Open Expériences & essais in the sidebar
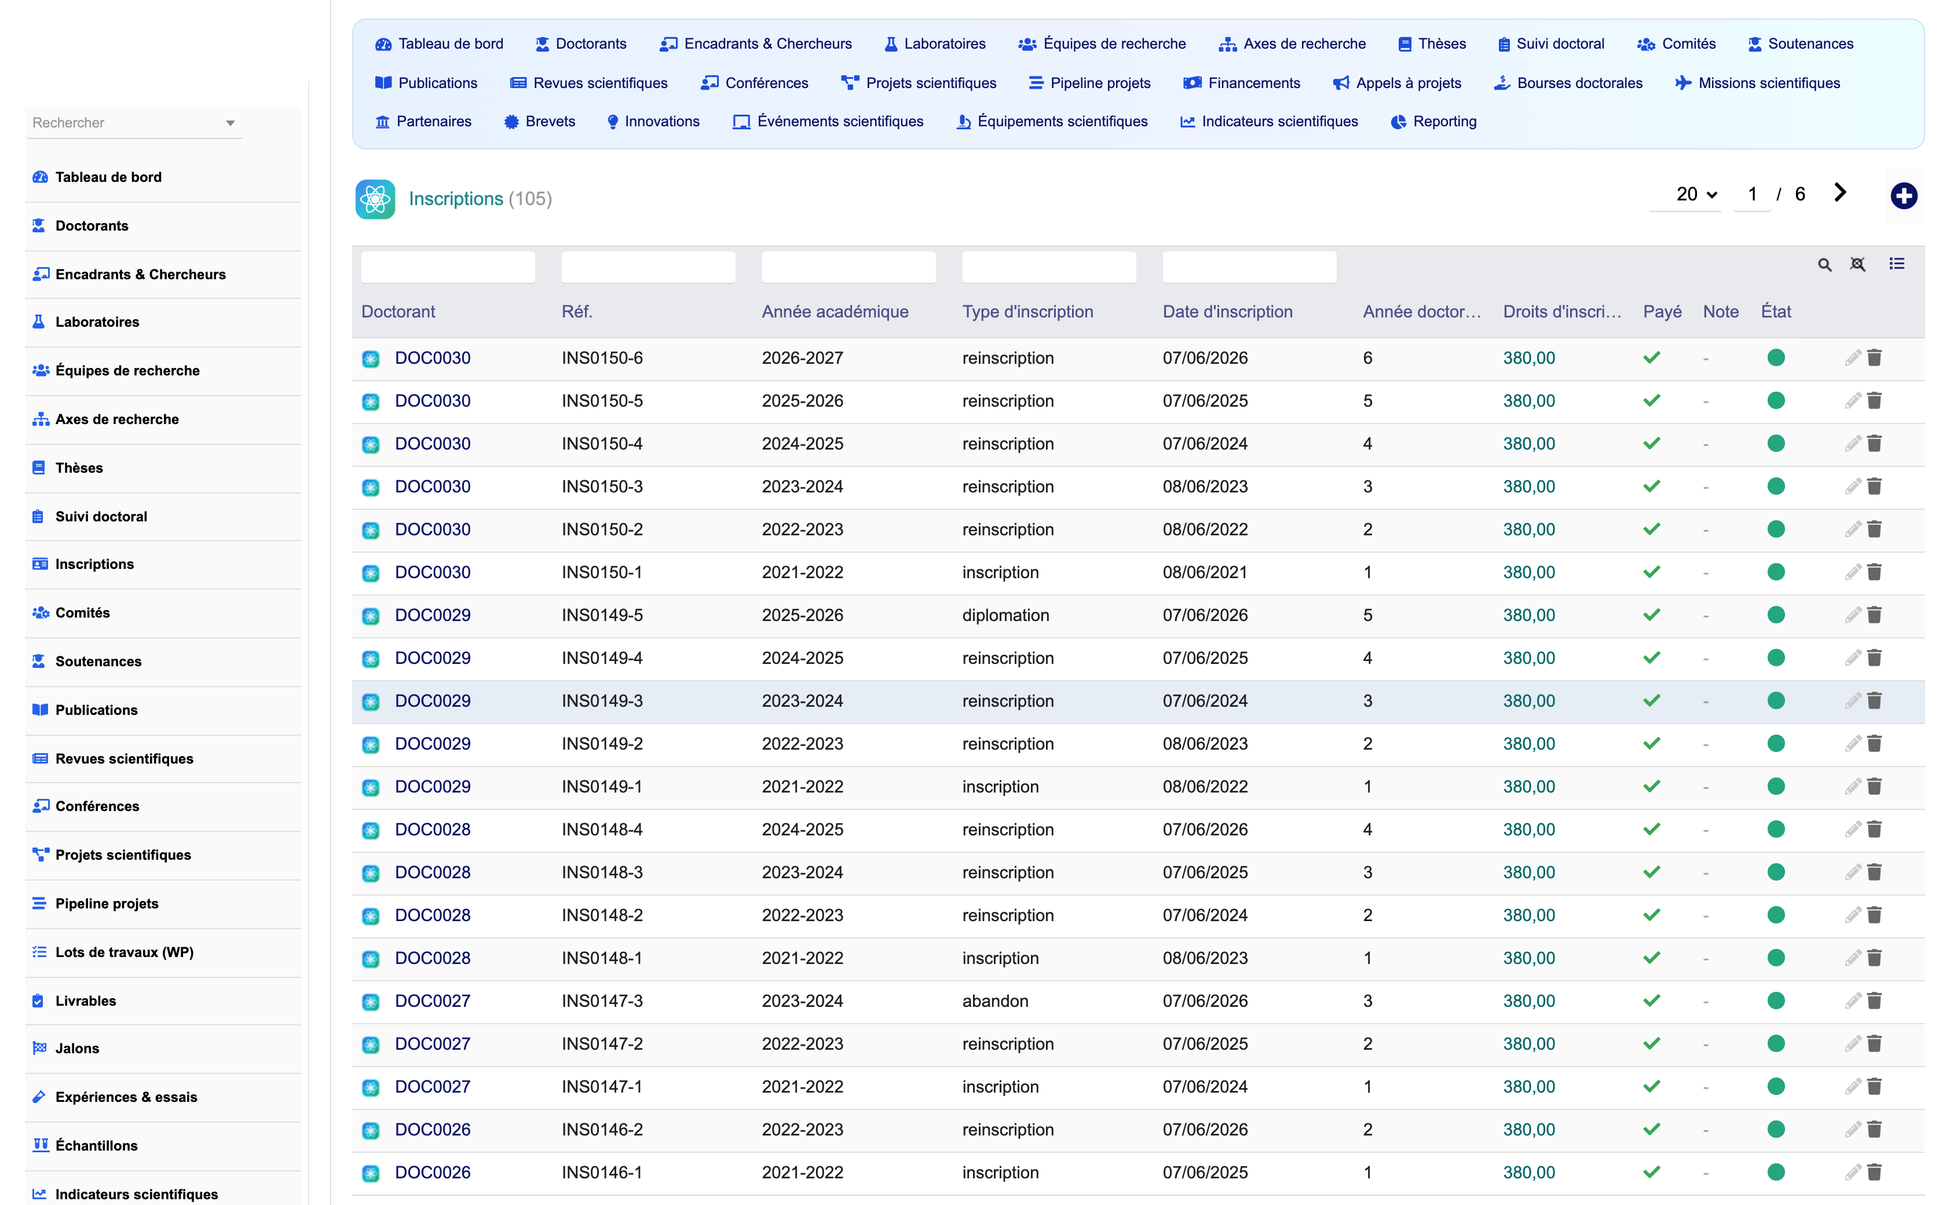1946x1205 pixels. (126, 1097)
